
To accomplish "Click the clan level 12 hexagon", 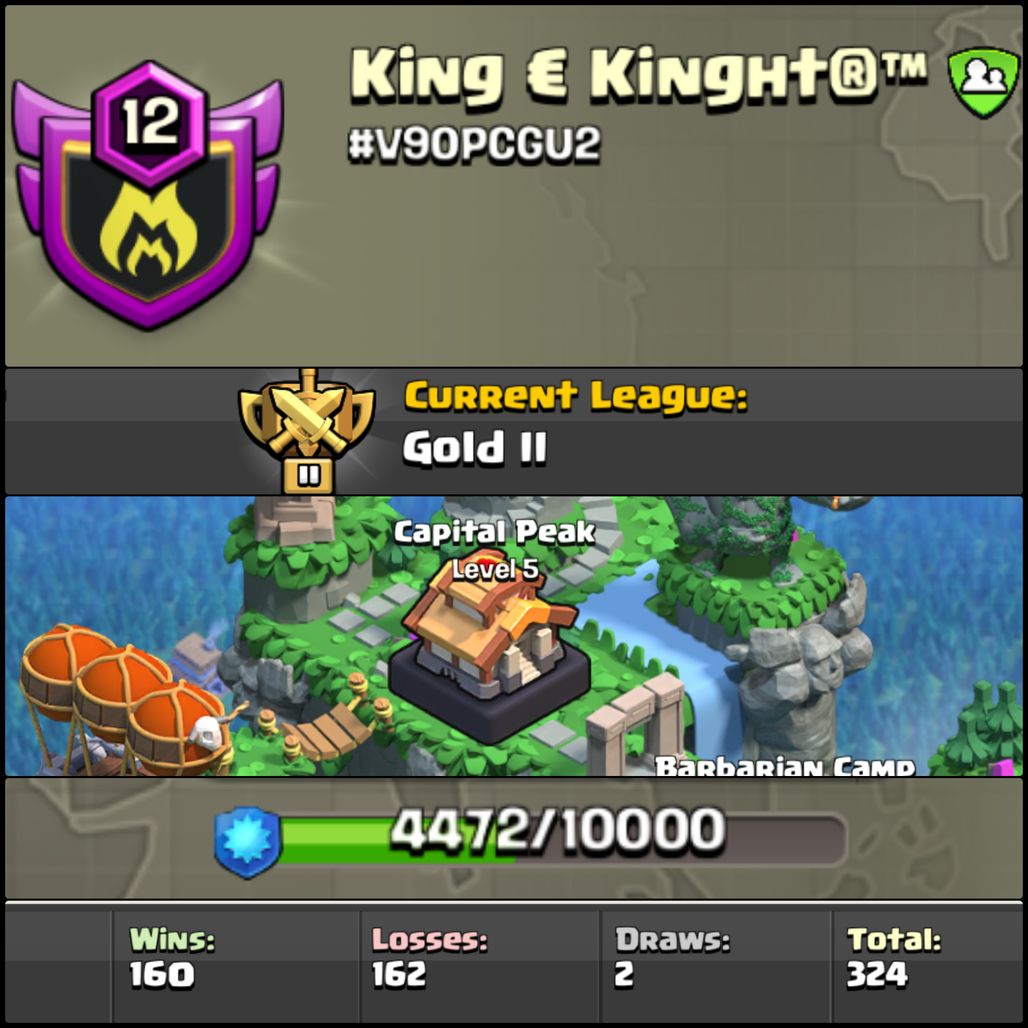I will [150, 123].
